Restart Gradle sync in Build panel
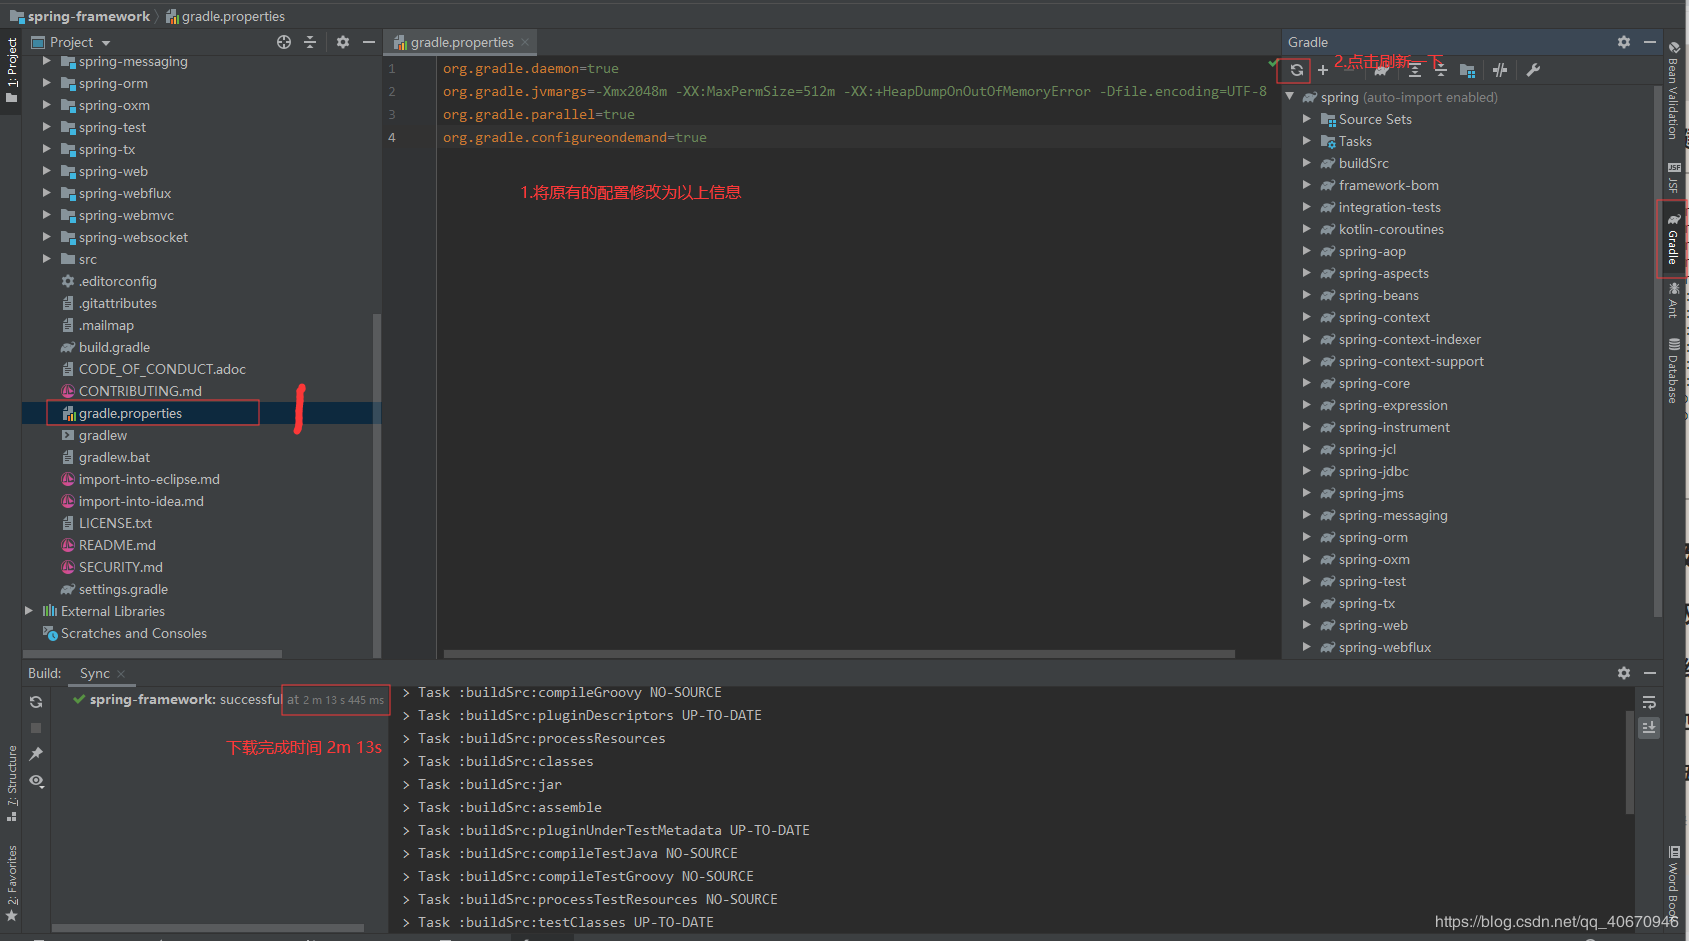The width and height of the screenshot is (1689, 941). pos(36,702)
